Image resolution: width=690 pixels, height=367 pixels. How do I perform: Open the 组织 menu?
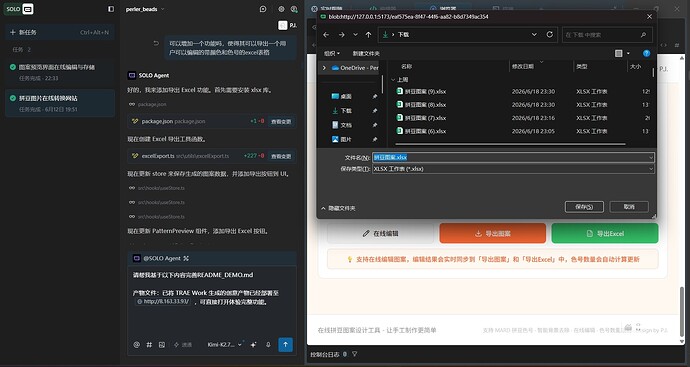[332, 53]
